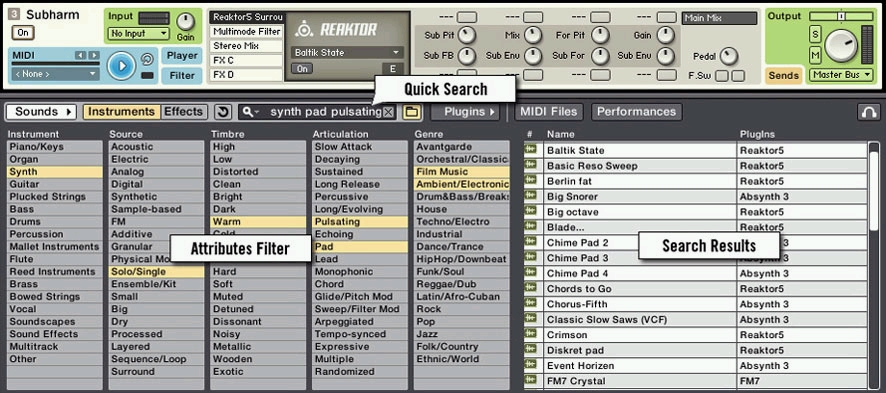Open the MIDI Files tab
Image resolution: width=886 pixels, height=393 pixels.
(x=549, y=112)
